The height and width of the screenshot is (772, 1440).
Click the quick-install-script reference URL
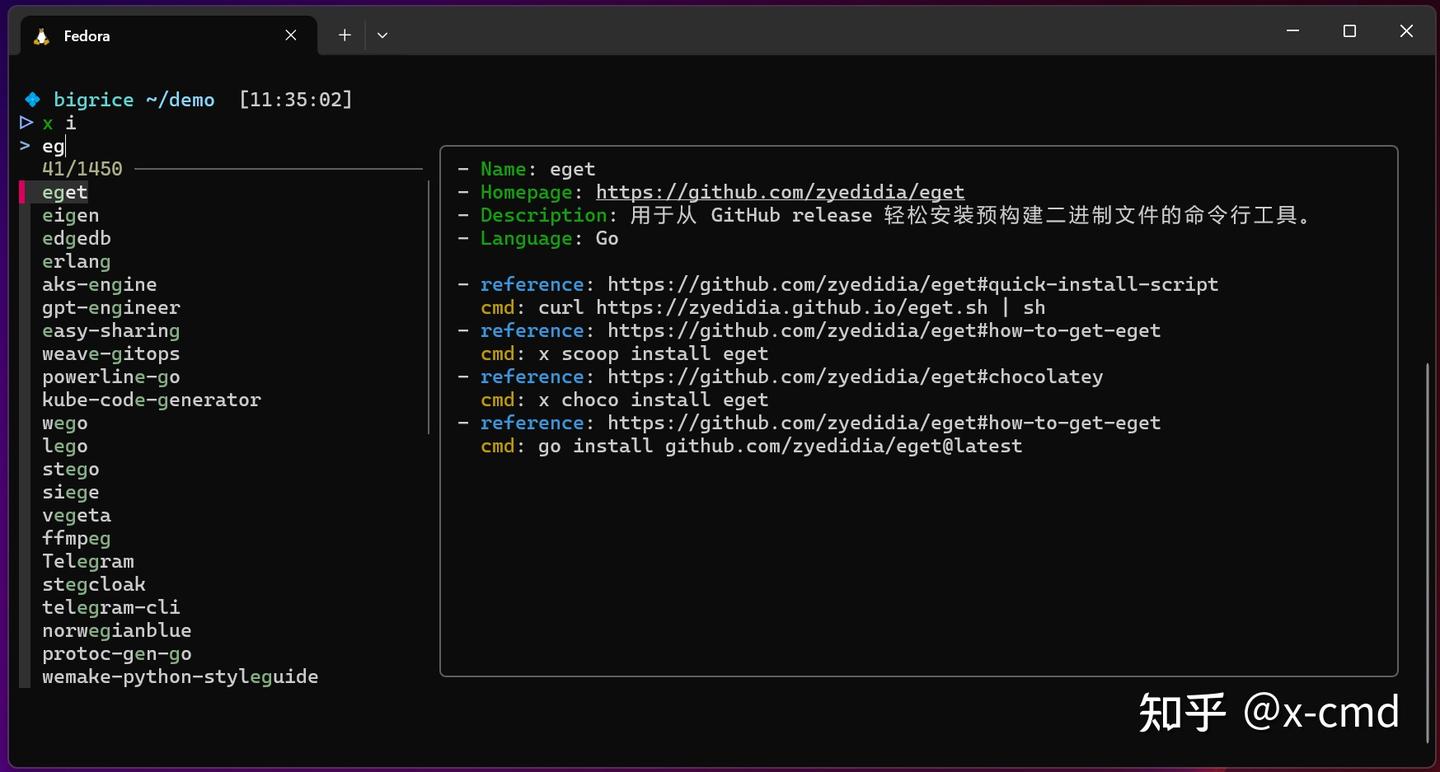click(x=913, y=284)
